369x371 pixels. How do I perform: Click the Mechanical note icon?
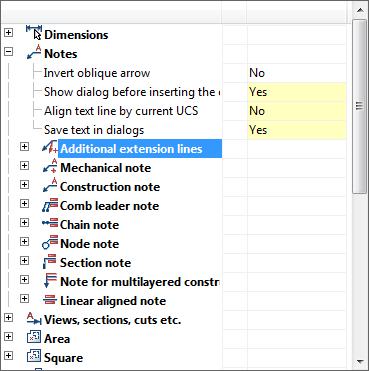point(50,166)
